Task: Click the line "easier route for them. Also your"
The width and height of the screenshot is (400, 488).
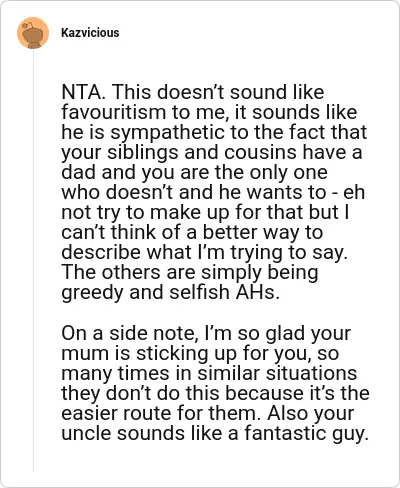Action: pos(207,413)
